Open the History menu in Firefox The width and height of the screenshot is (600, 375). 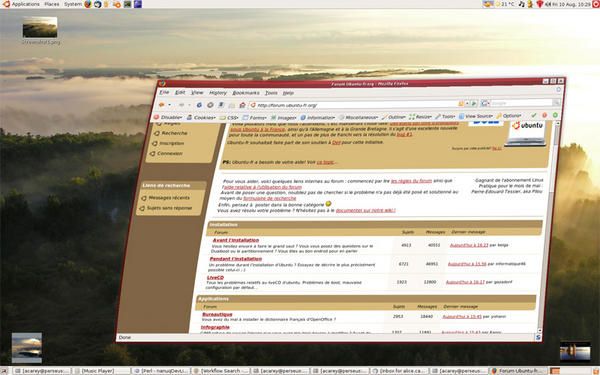[218, 93]
